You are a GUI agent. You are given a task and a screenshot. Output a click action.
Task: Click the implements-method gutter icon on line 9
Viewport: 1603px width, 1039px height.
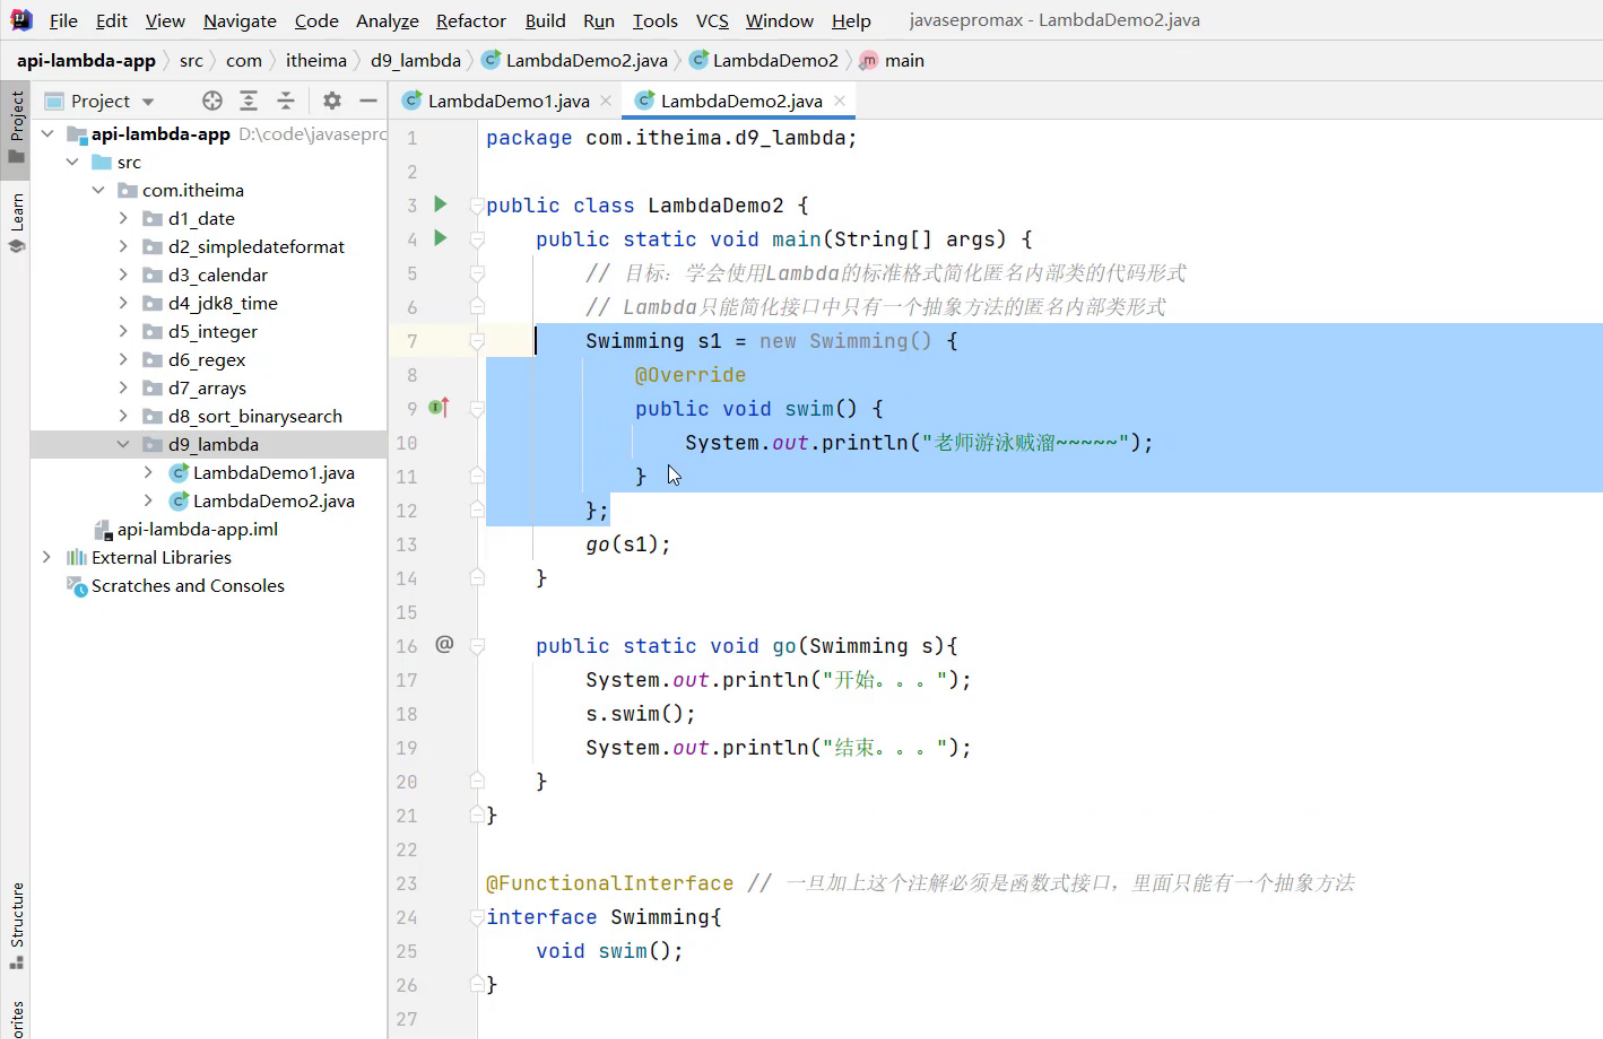[439, 408]
